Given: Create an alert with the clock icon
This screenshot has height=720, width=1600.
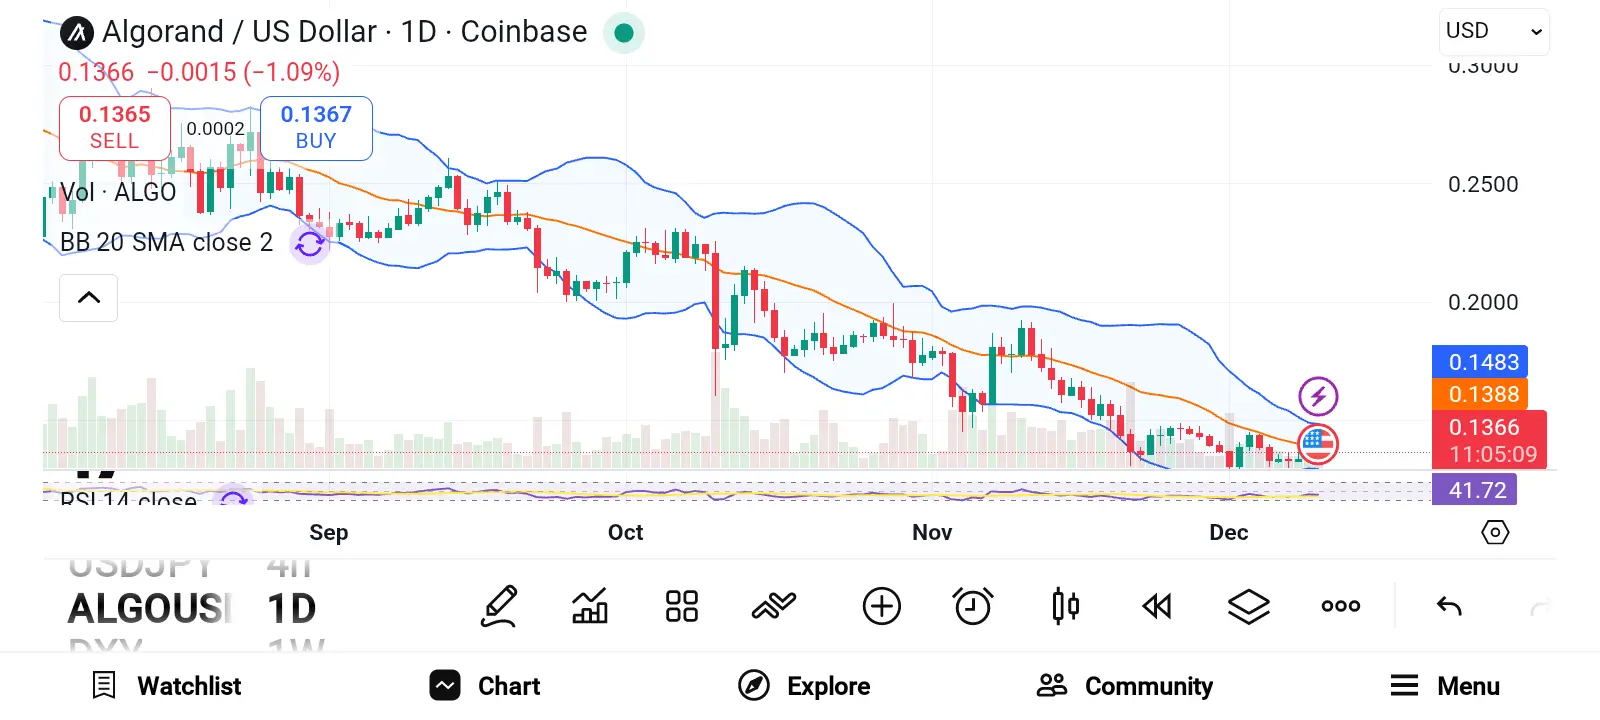Looking at the screenshot, I should tap(972, 606).
